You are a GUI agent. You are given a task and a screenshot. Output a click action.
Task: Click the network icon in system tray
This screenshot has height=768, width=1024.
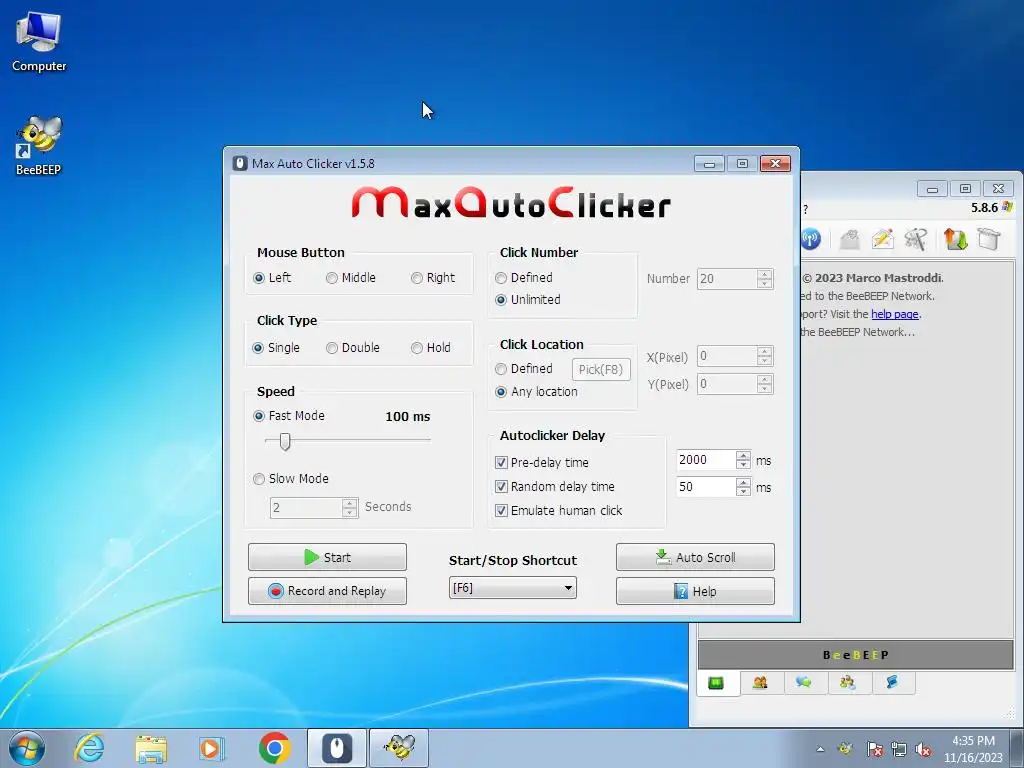click(899, 749)
